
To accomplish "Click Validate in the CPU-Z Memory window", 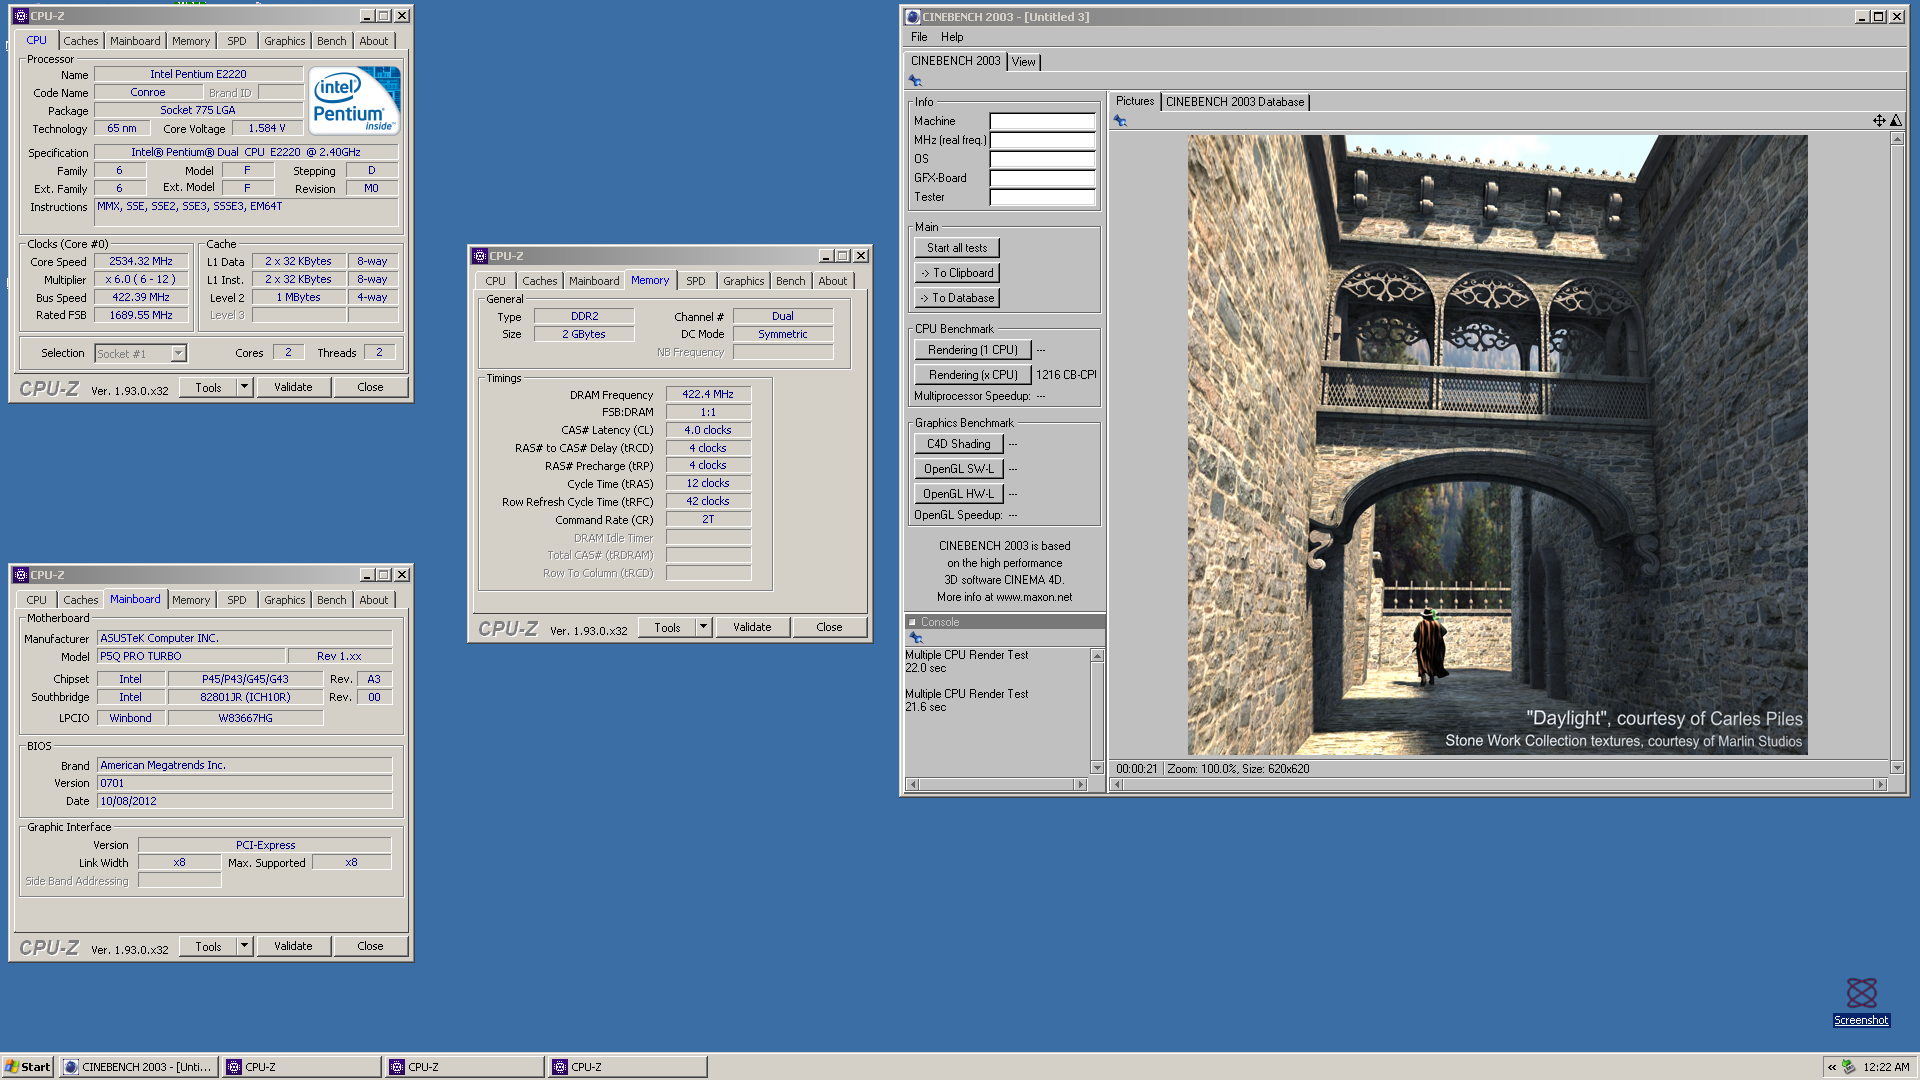I will click(x=752, y=627).
